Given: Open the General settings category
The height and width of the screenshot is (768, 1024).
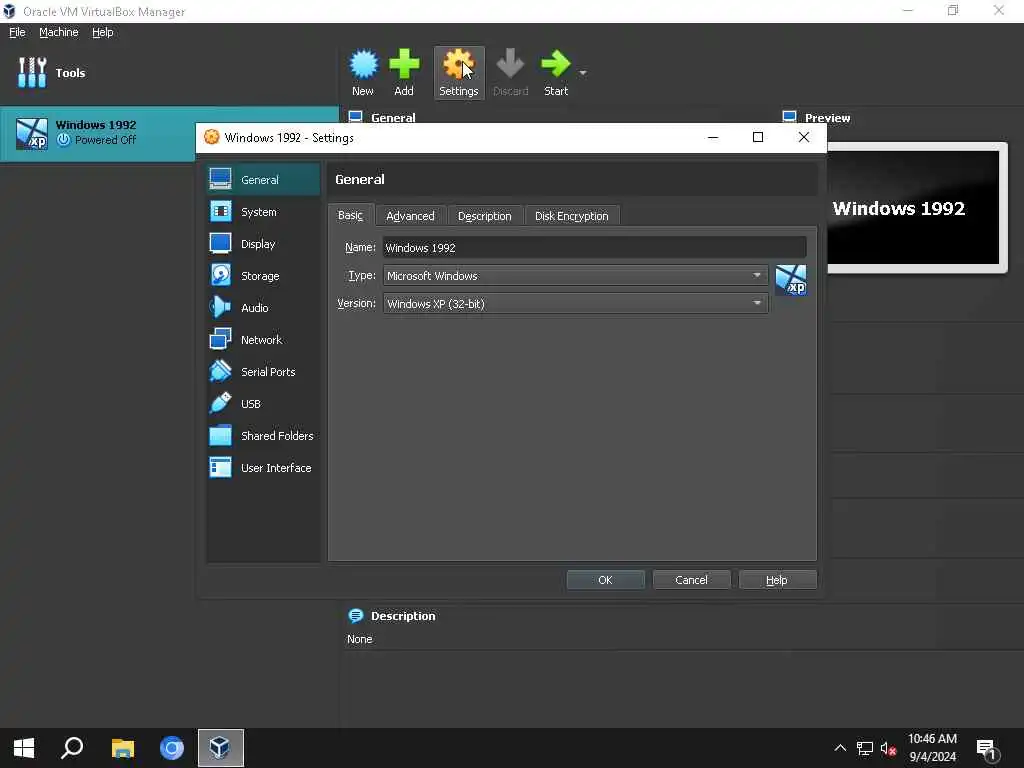Looking at the screenshot, I should [263, 180].
